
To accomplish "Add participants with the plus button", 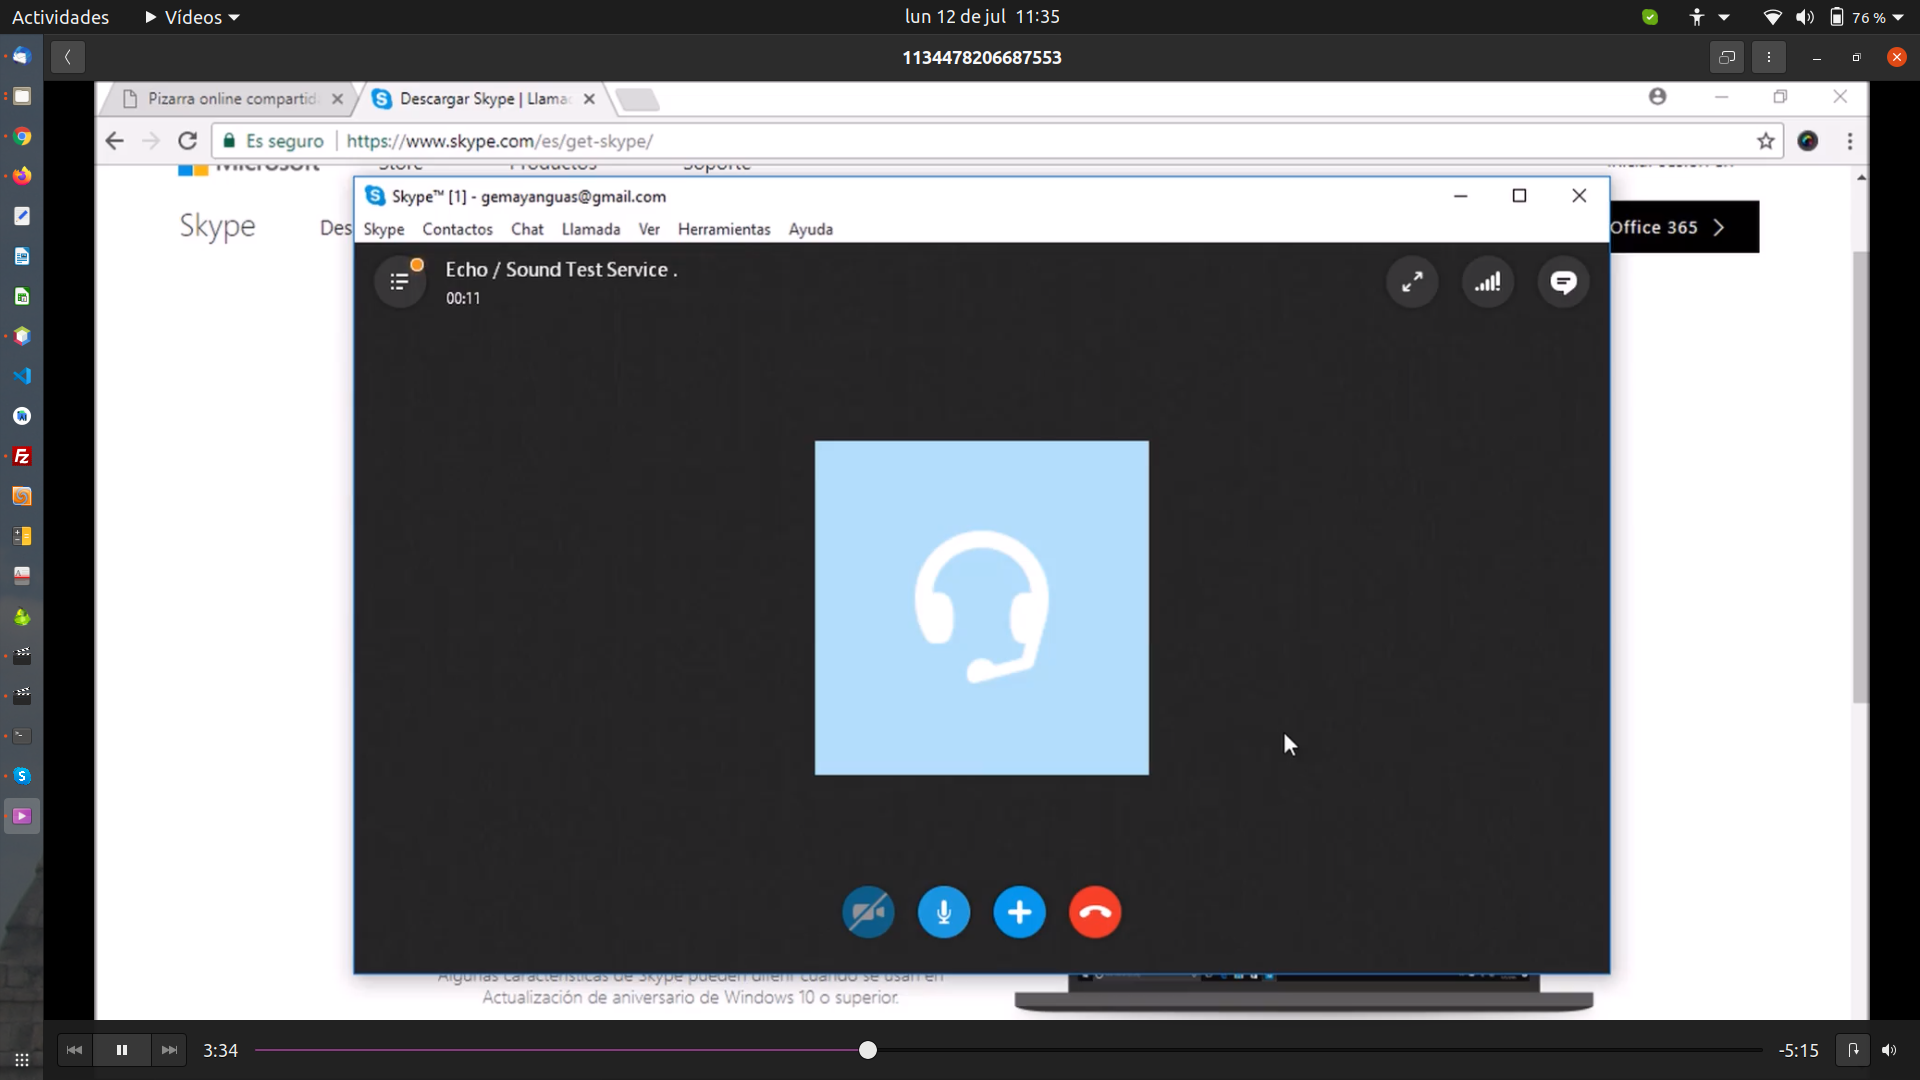I will [x=1019, y=912].
